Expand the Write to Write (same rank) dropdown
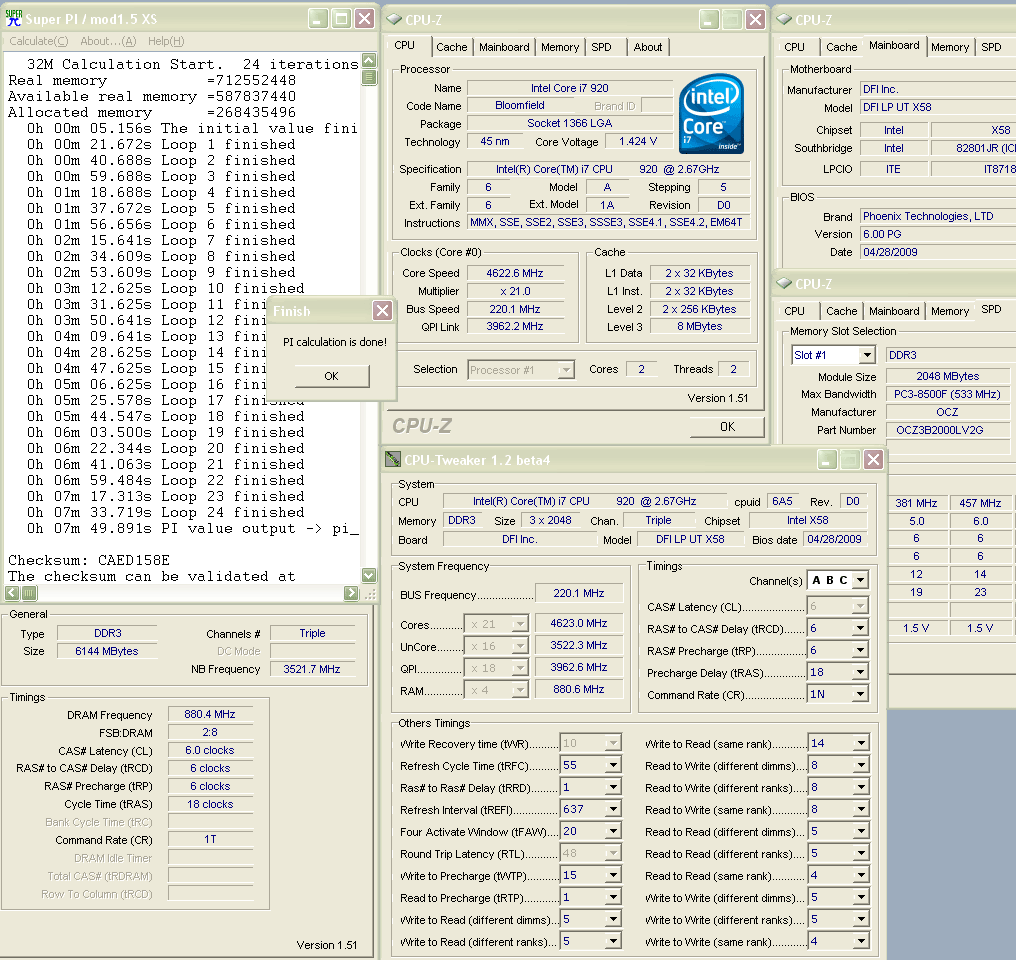The height and width of the screenshot is (960, 1016). pos(860,942)
